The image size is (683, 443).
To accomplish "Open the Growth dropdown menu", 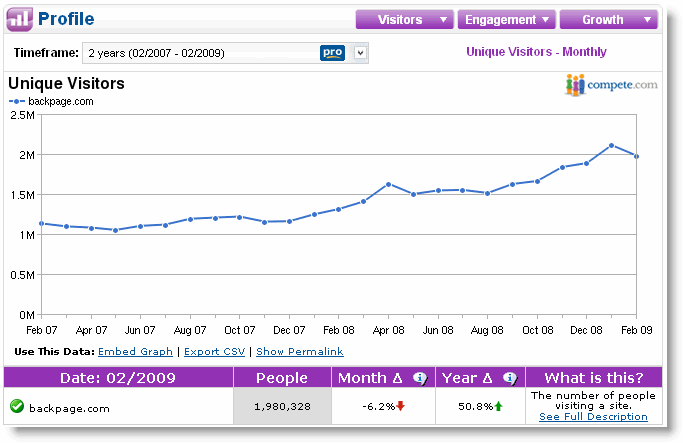I will point(609,20).
